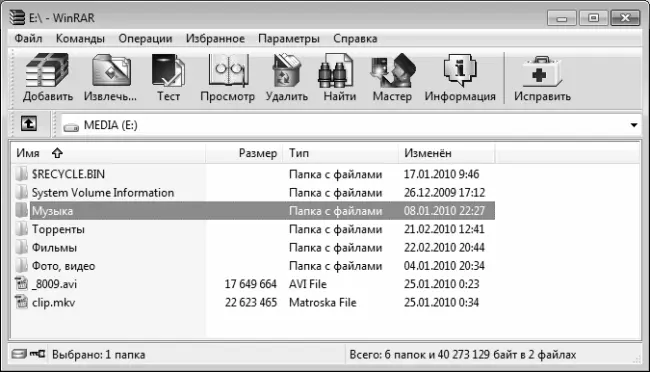Click the Выбрано: 1 папка status text
Screen dimensions: 650x372
click(x=99, y=355)
